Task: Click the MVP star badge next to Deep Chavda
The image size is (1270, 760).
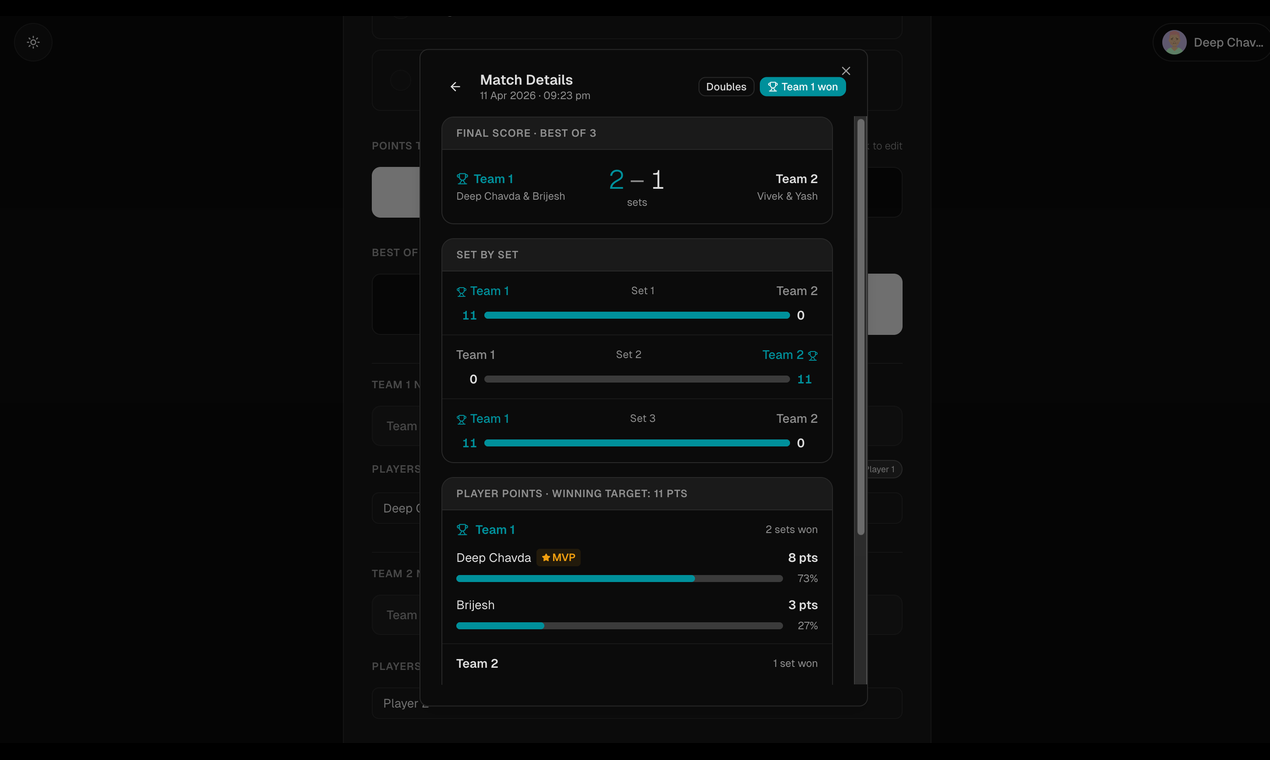Action: [x=558, y=557]
